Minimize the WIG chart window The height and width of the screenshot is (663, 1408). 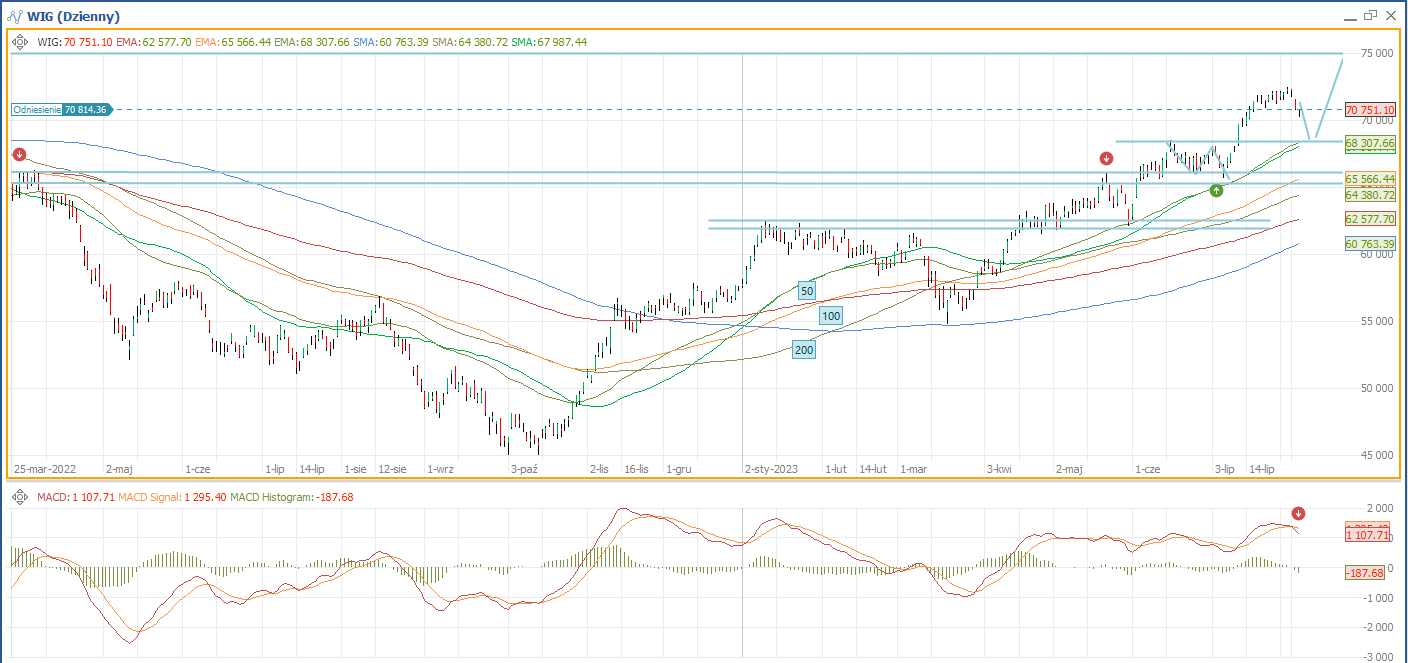click(1348, 16)
